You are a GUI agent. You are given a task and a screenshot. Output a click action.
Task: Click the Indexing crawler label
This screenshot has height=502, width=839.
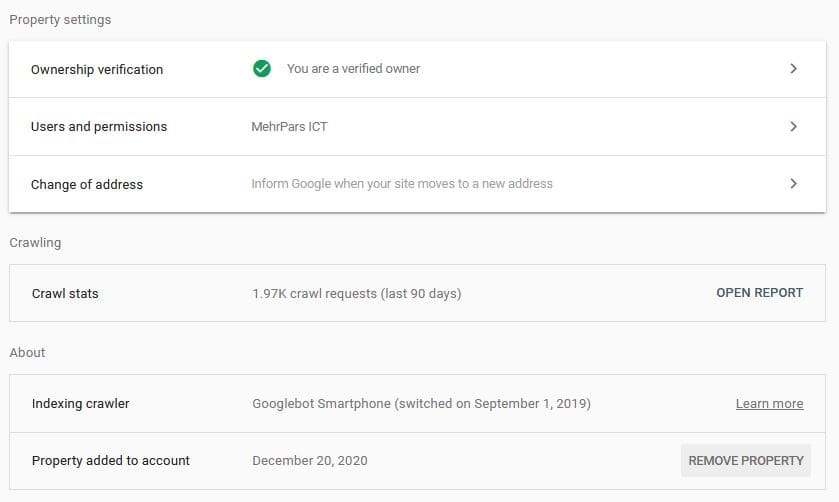[81, 404]
